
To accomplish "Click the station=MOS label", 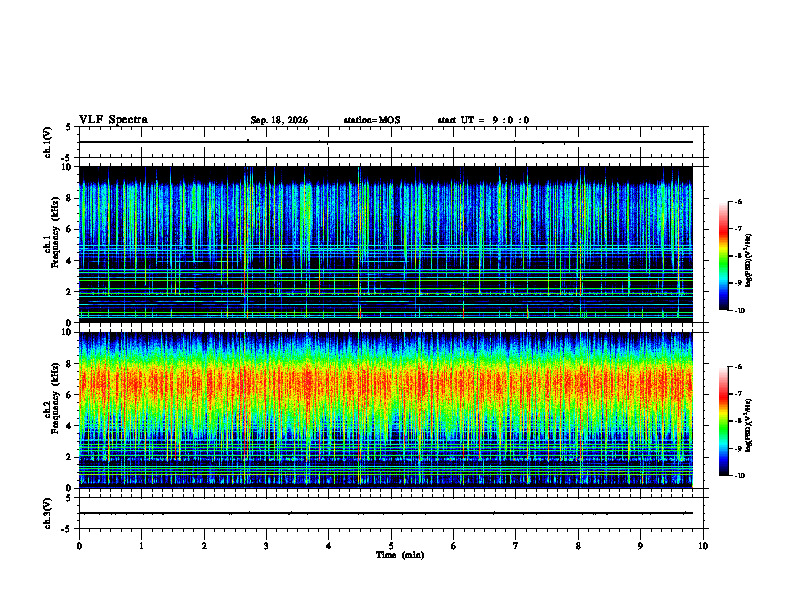I will coord(372,120).
